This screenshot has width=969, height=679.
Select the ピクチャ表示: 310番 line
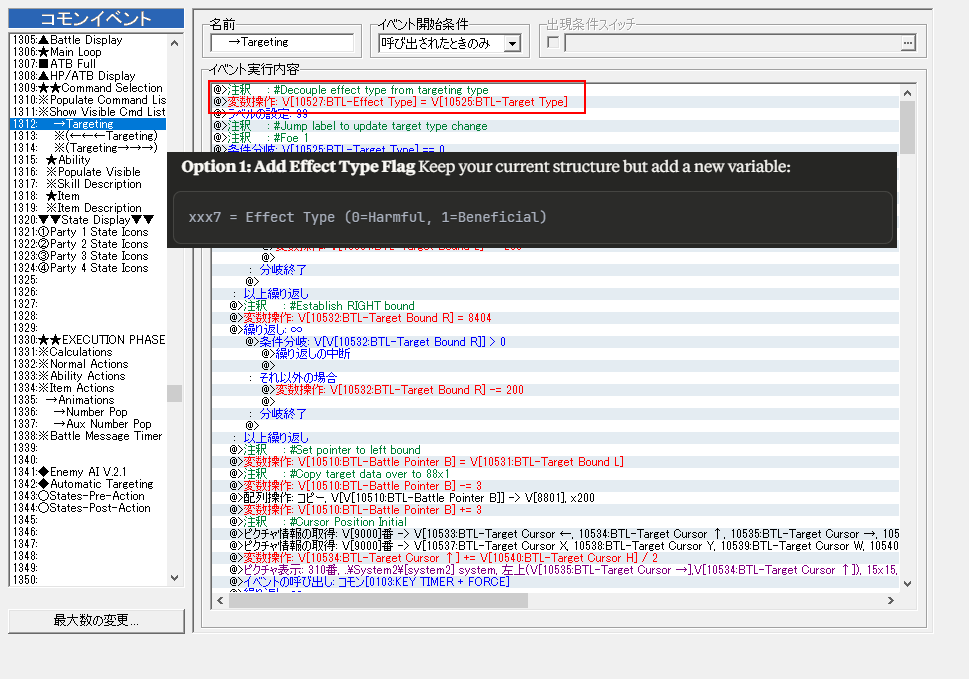[x=555, y=570]
